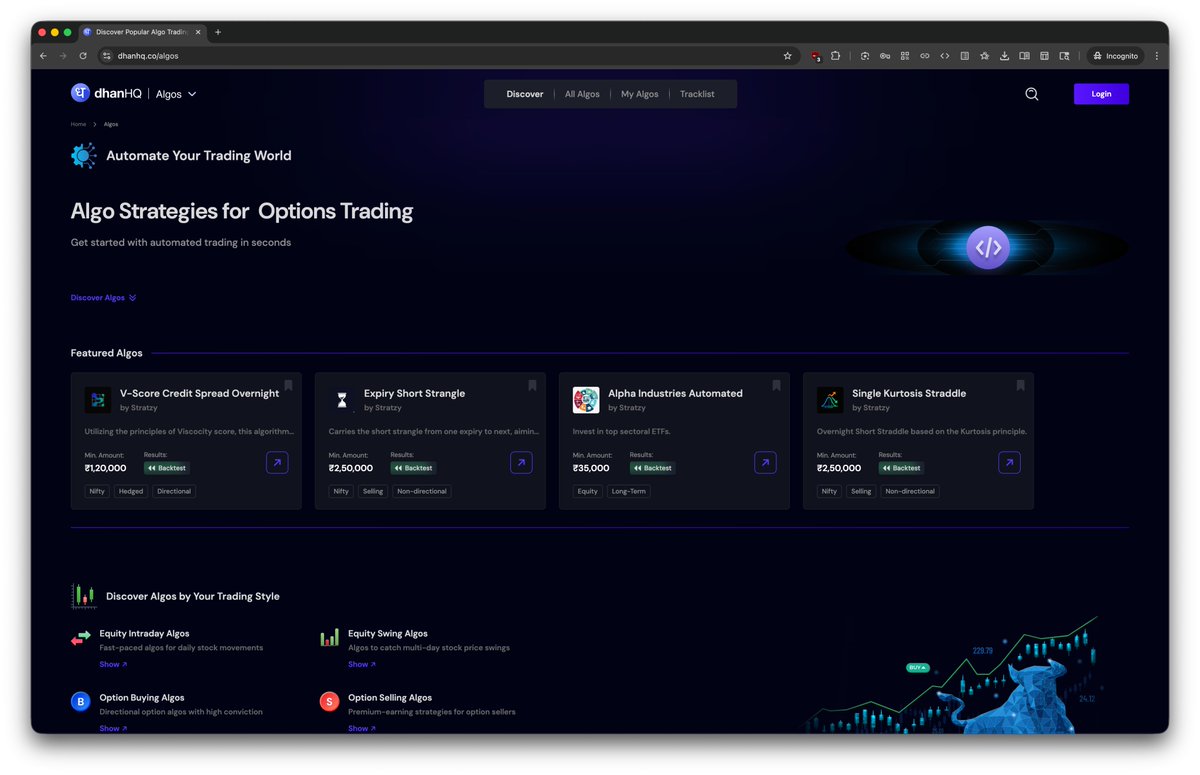1200x775 pixels.
Task: Click Hedged tag on V-Score card
Action: coord(131,491)
